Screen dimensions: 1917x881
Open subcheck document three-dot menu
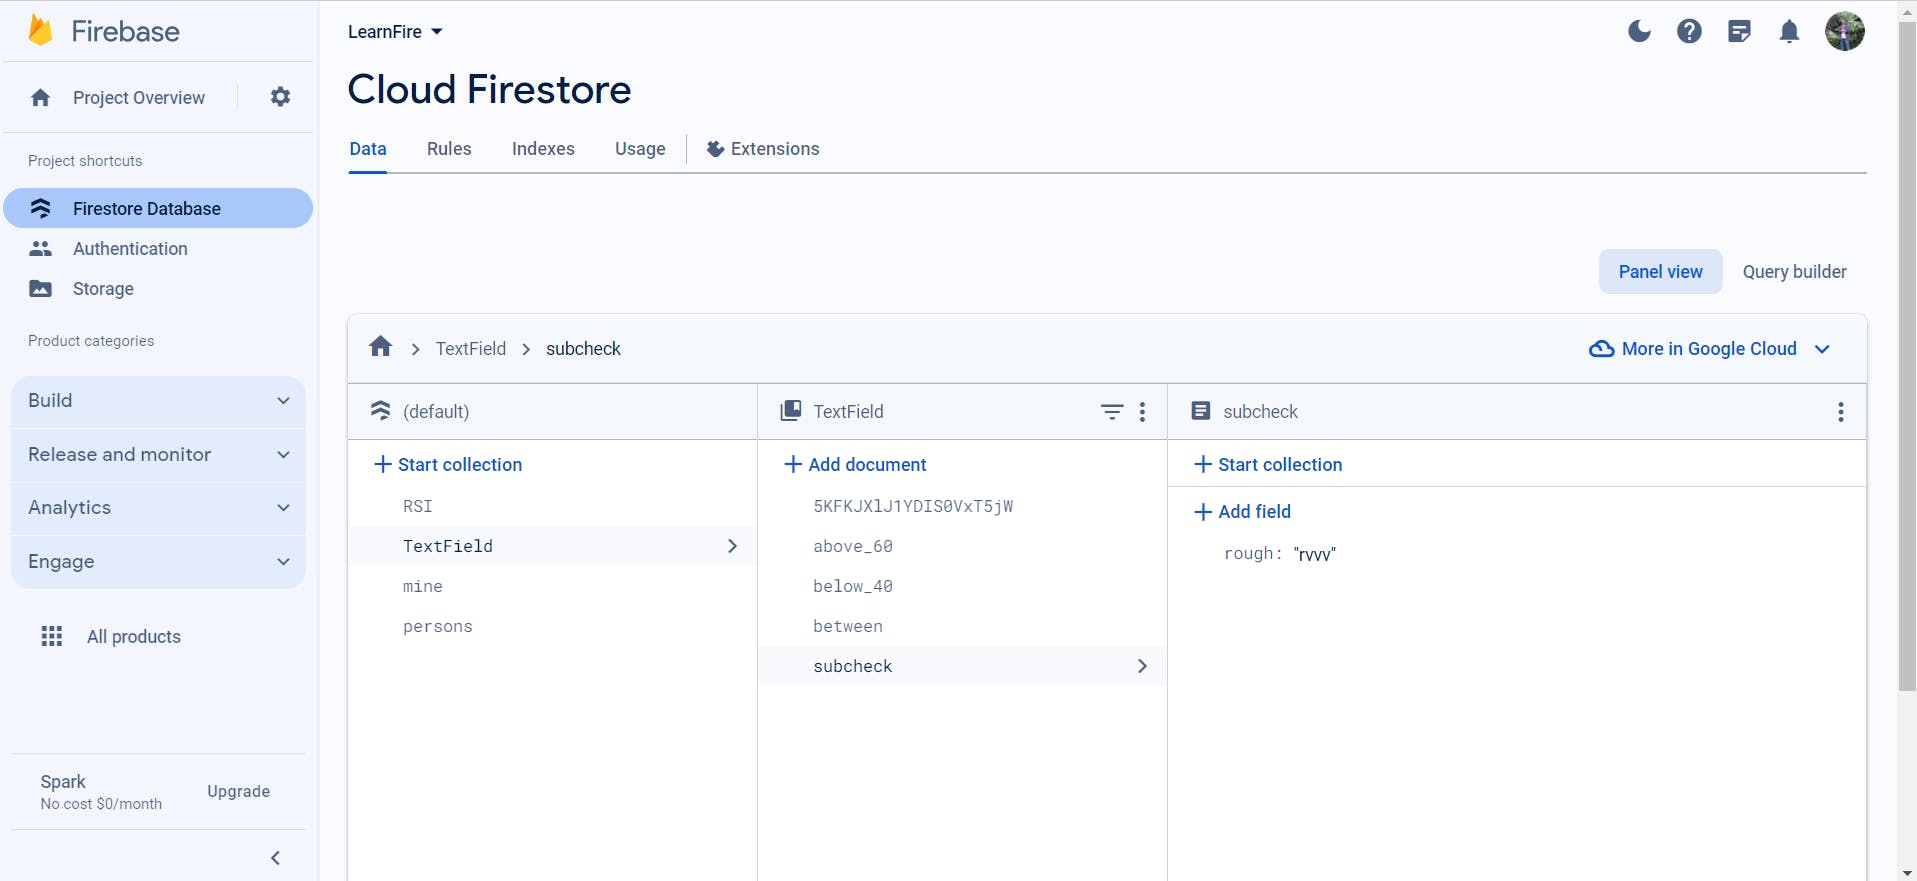pyautogui.click(x=1840, y=412)
